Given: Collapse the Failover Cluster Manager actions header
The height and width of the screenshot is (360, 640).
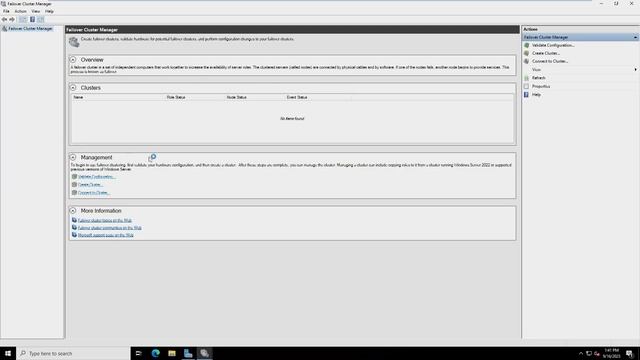Looking at the screenshot, I should pos(635,37).
